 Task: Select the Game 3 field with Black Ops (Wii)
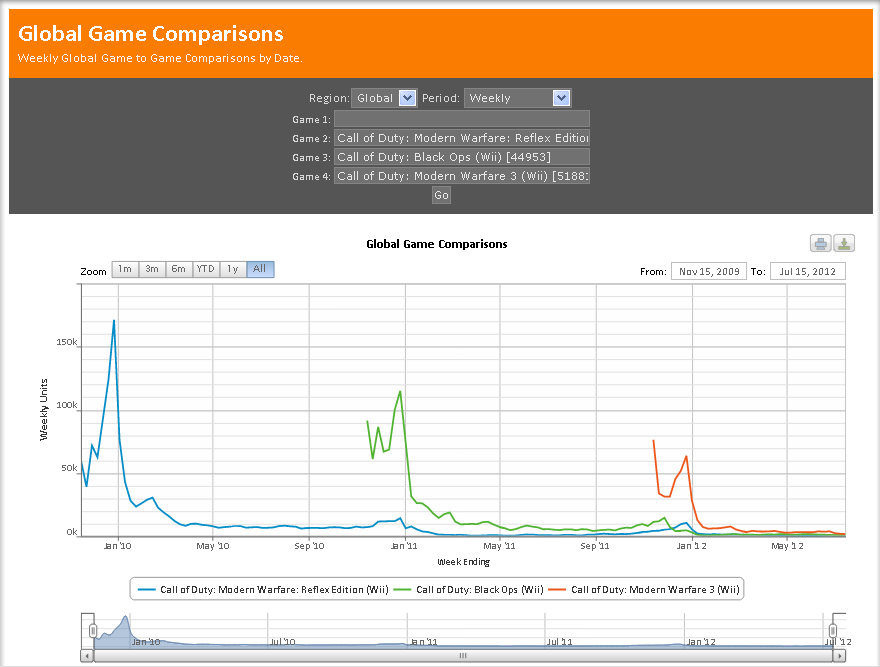[x=462, y=157]
